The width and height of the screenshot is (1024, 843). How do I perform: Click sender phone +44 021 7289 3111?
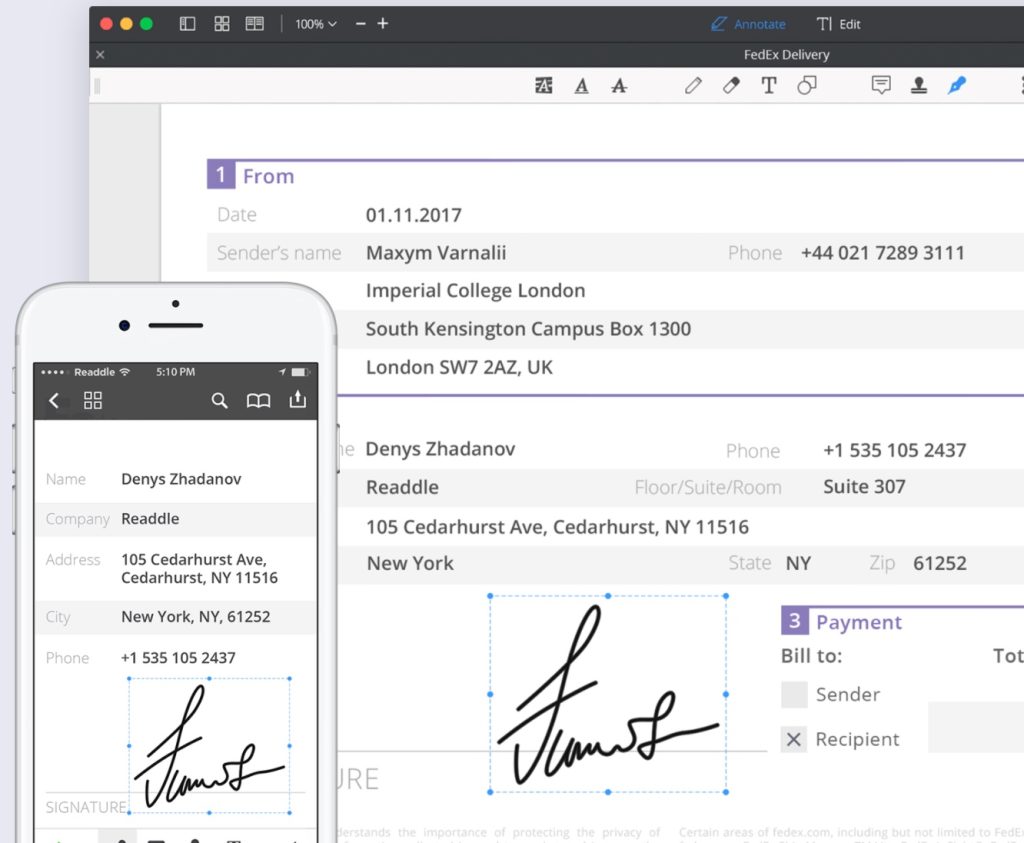[x=882, y=253]
